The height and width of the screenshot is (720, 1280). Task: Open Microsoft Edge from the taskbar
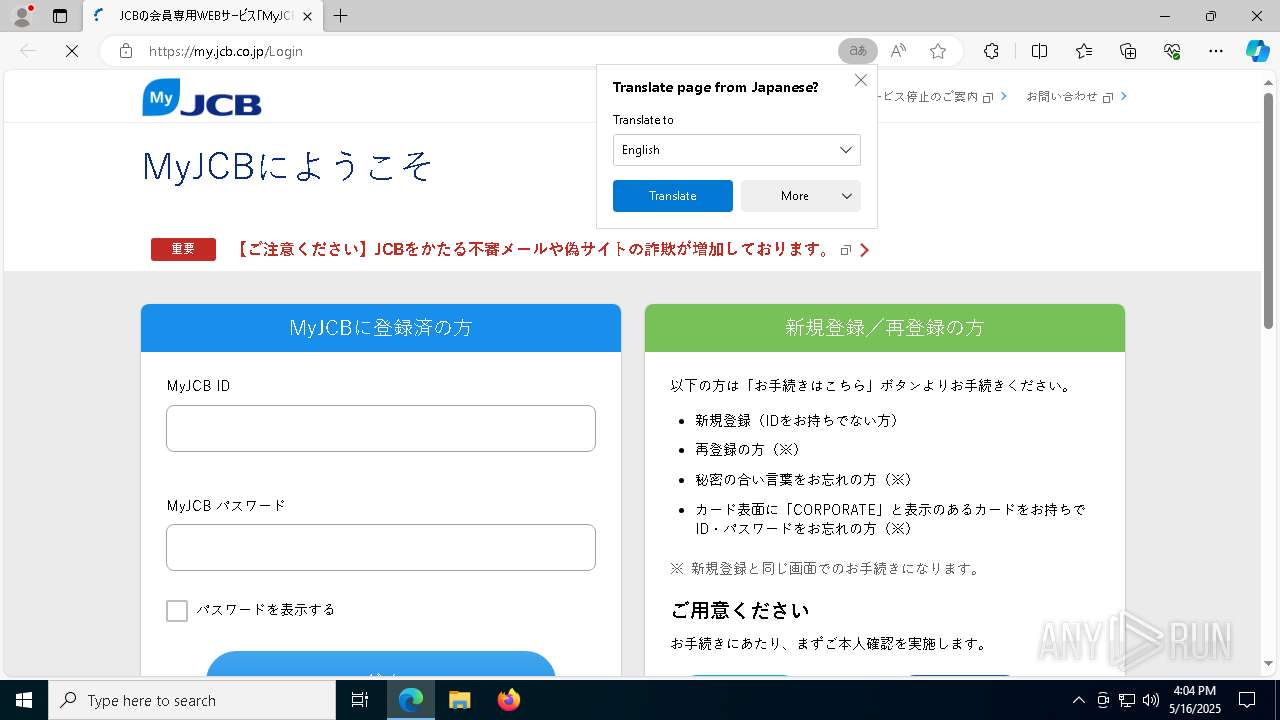pyautogui.click(x=411, y=700)
